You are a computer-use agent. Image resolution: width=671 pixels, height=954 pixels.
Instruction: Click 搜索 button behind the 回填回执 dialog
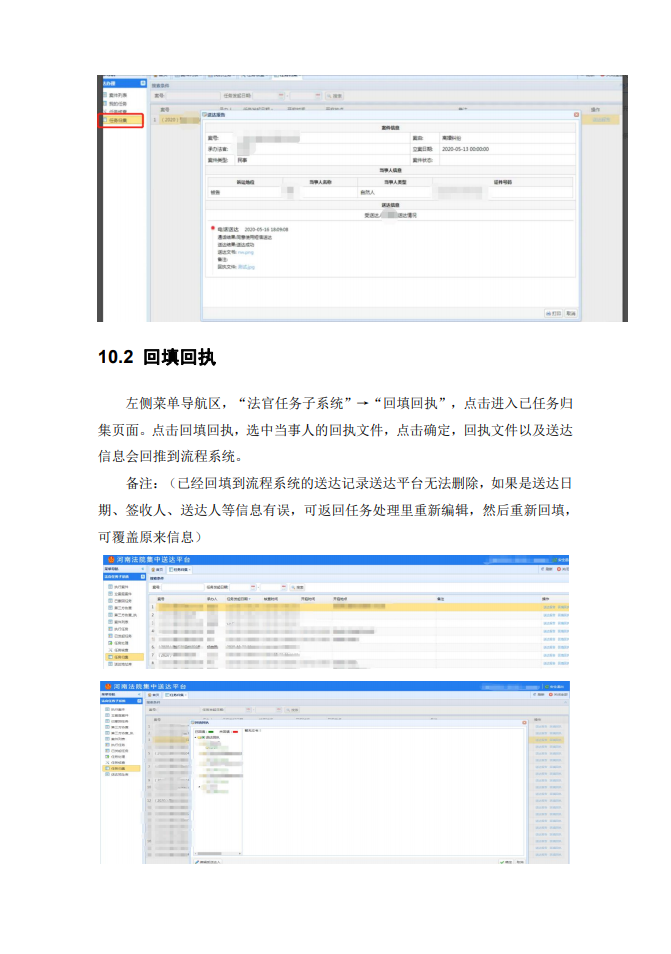(292, 710)
